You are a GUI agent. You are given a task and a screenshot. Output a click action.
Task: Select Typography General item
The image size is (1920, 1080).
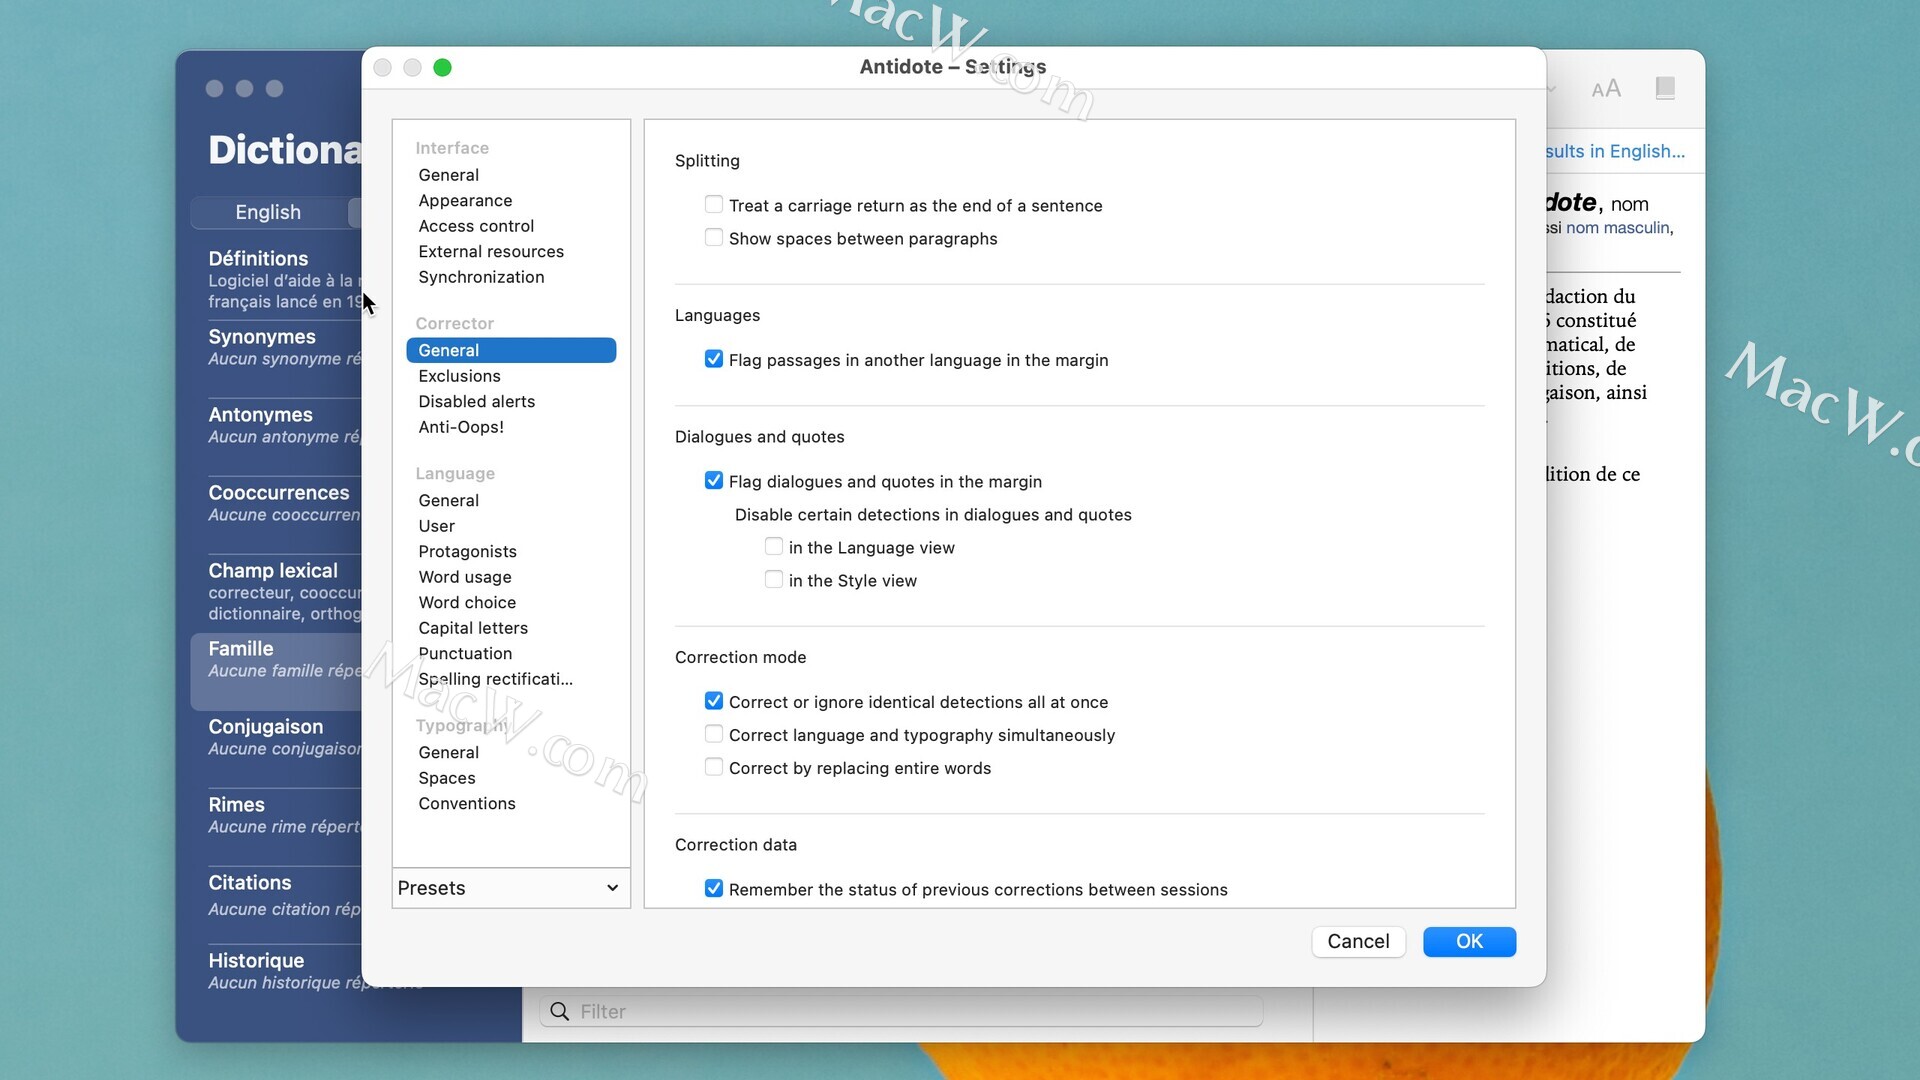coord(448,752)
